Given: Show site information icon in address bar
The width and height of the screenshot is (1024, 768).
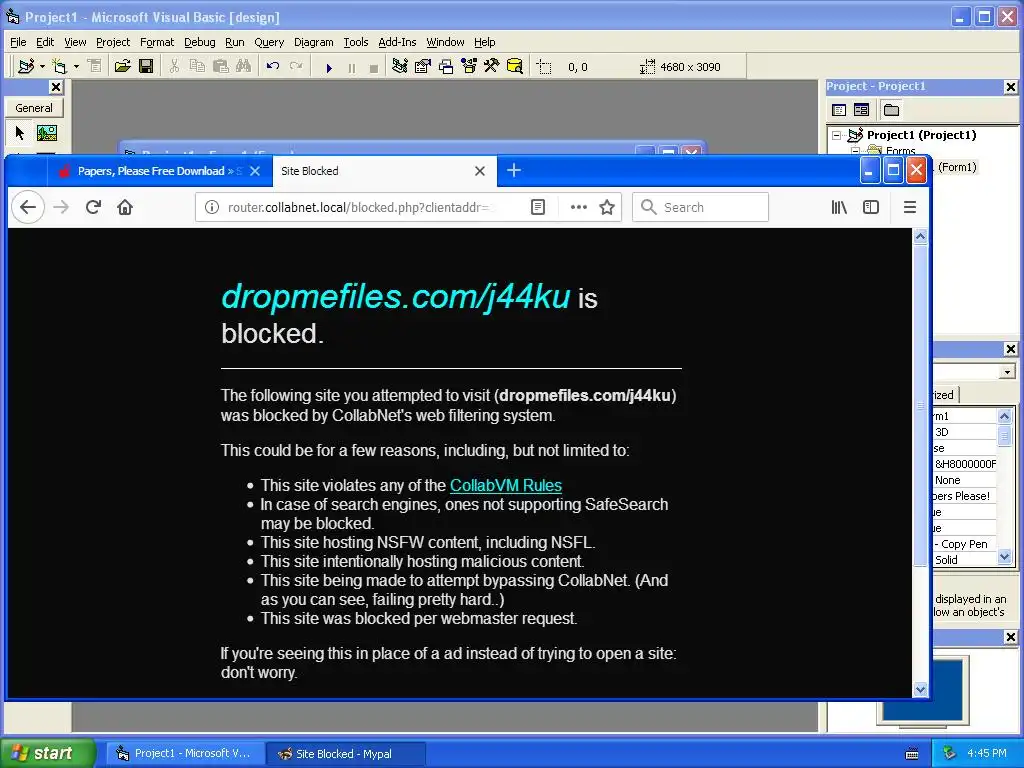Looking at the screenshot, I should (x=212, y=207).
